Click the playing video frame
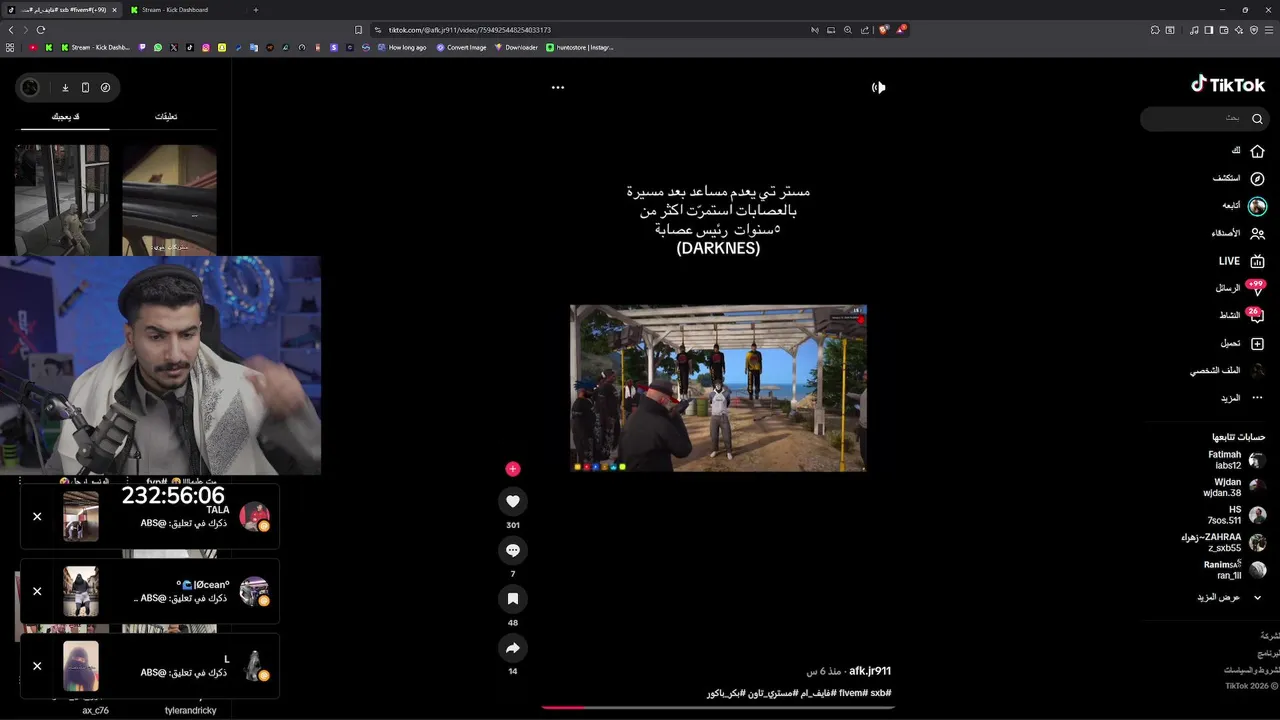Viewport: 1280px width, 720px height. point(718,388)
